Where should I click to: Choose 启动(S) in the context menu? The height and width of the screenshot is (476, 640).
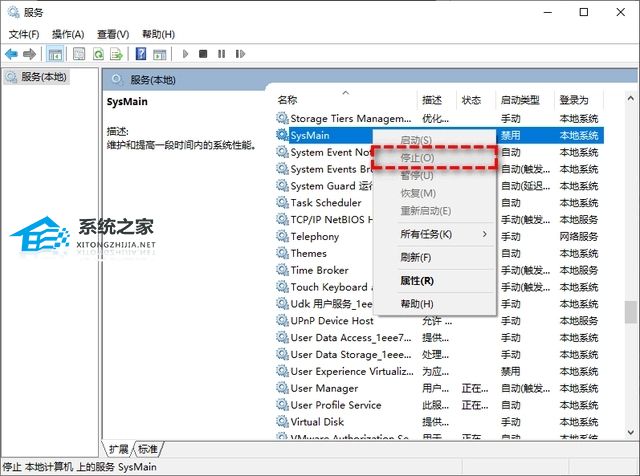coord(435,140)
